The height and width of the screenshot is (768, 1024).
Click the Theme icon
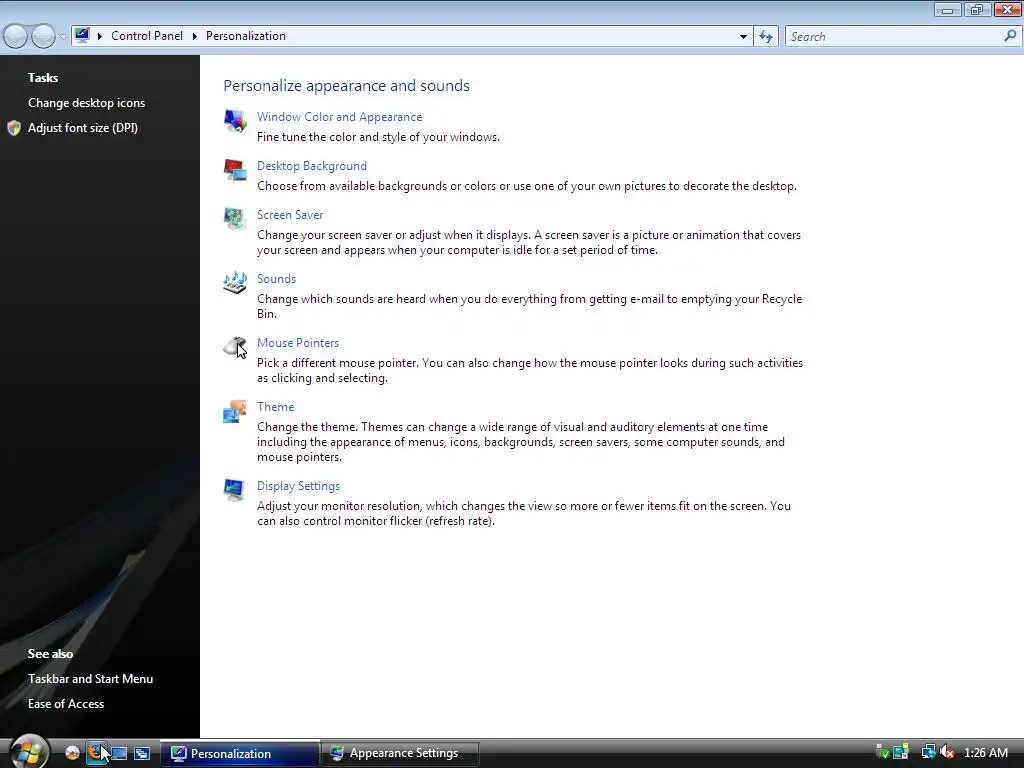(235, 411)
